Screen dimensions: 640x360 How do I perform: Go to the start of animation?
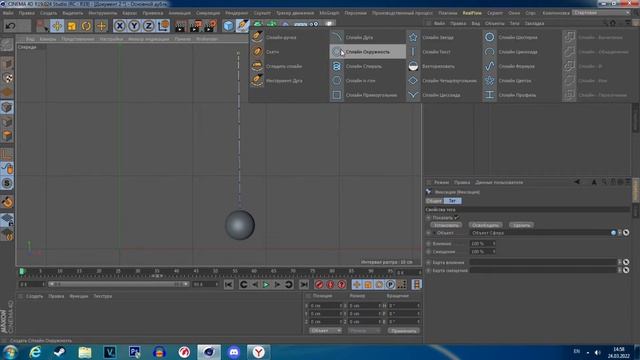(229, 284)
